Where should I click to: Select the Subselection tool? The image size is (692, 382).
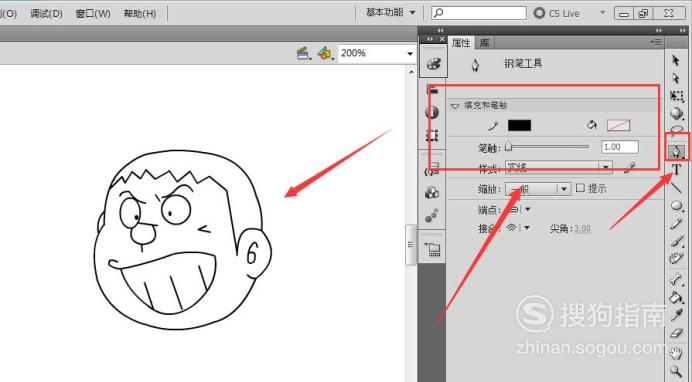point(676,79)
